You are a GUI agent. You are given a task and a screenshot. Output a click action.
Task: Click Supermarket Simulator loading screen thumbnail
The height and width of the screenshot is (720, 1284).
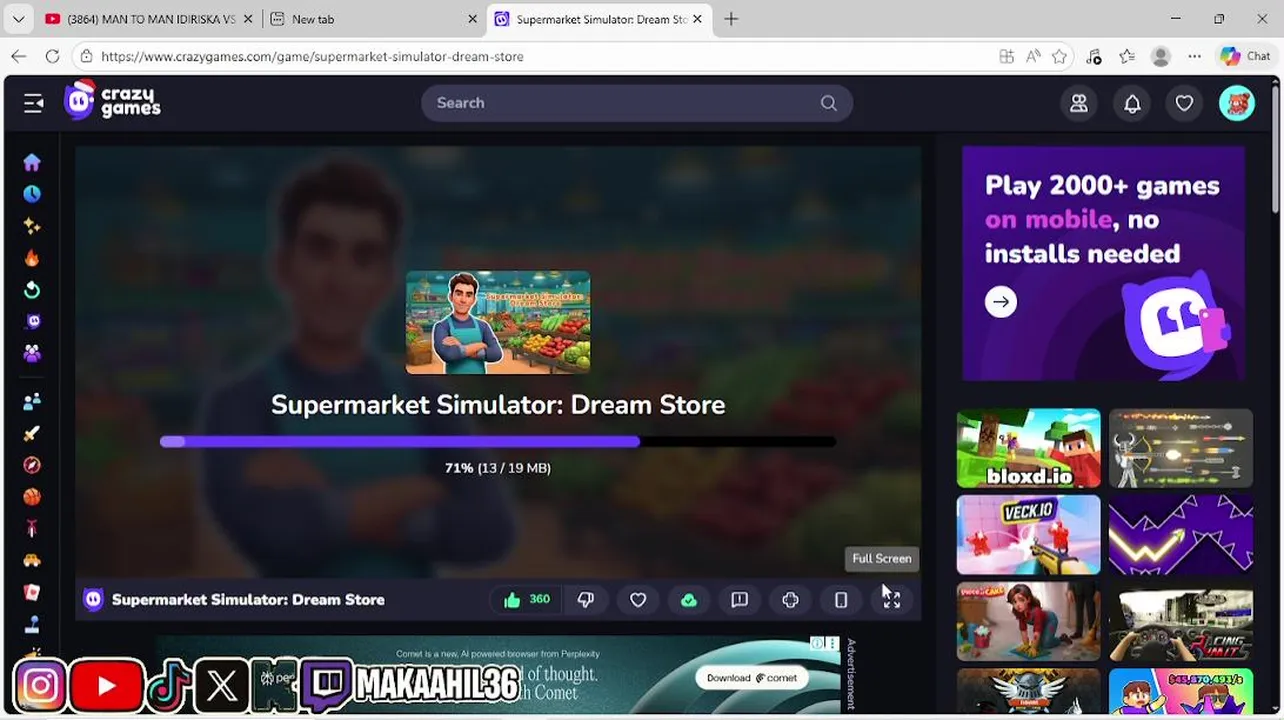[x=498, y=322]
